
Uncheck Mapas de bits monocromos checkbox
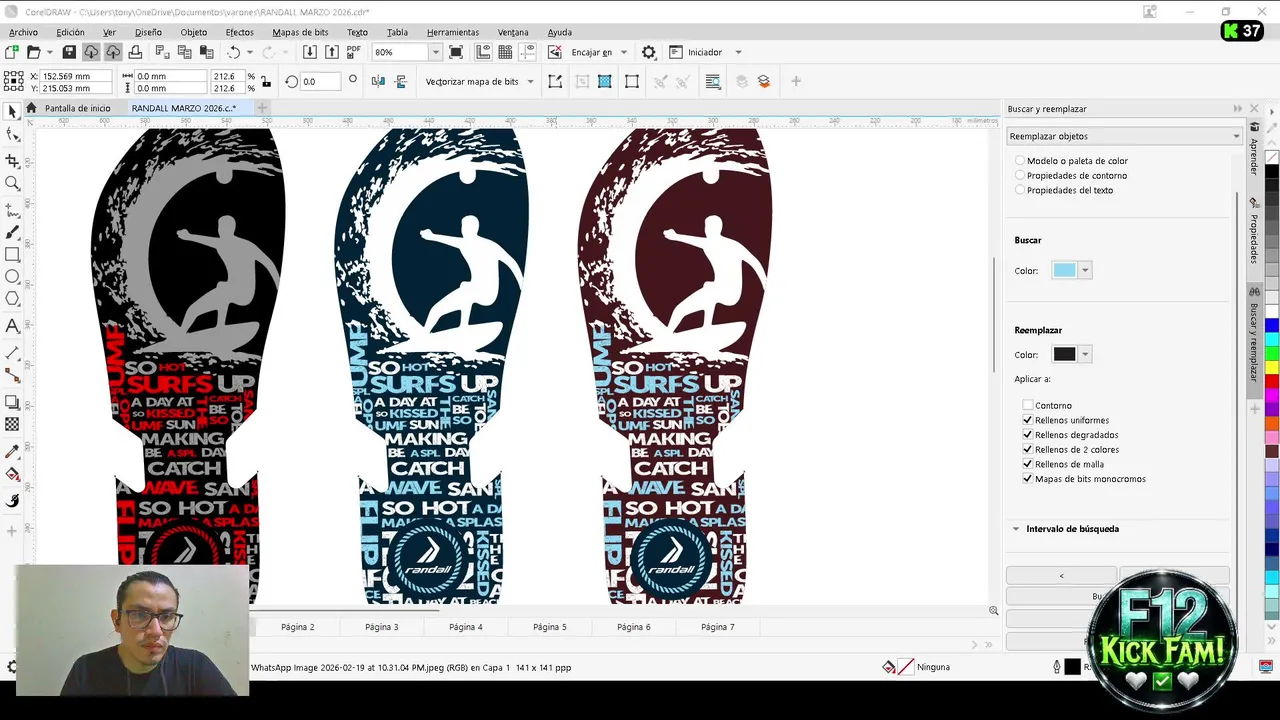tap(1027, 479)
